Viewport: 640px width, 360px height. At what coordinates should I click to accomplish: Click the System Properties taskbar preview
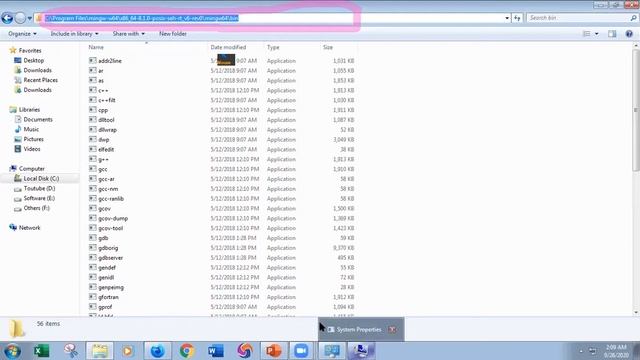coord(361,329)
